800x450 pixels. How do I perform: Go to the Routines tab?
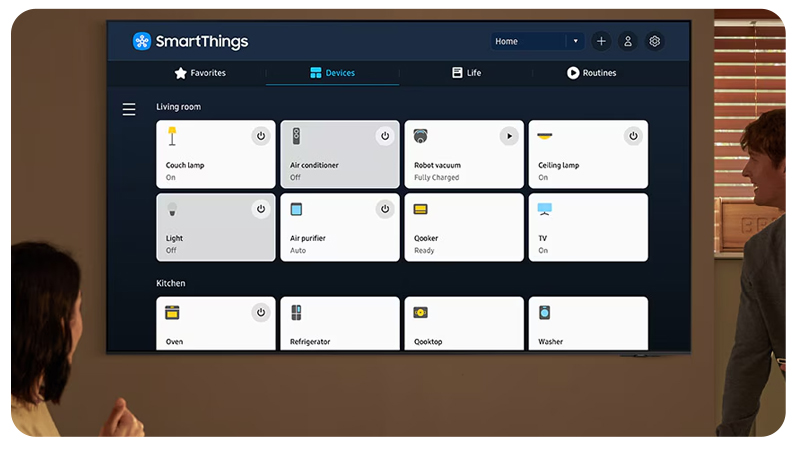coord(591,73)
